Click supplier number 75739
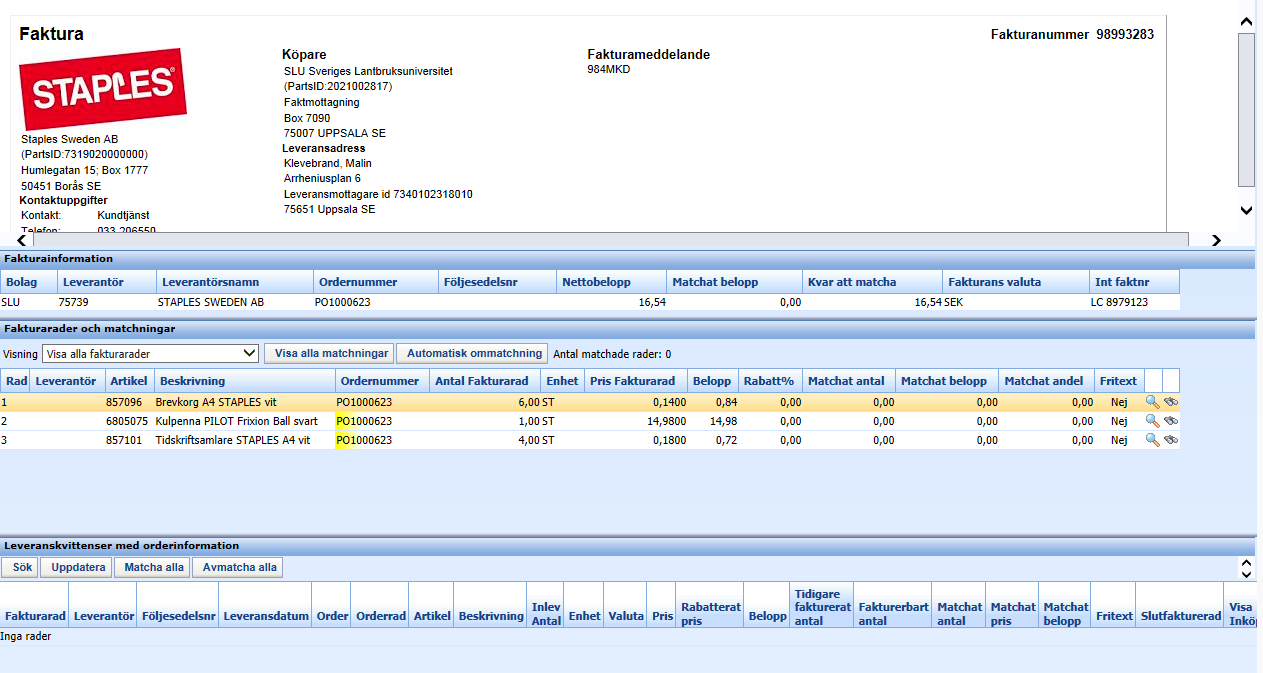1263x673 pixels. pyautogui.click(x=74, y=302)
